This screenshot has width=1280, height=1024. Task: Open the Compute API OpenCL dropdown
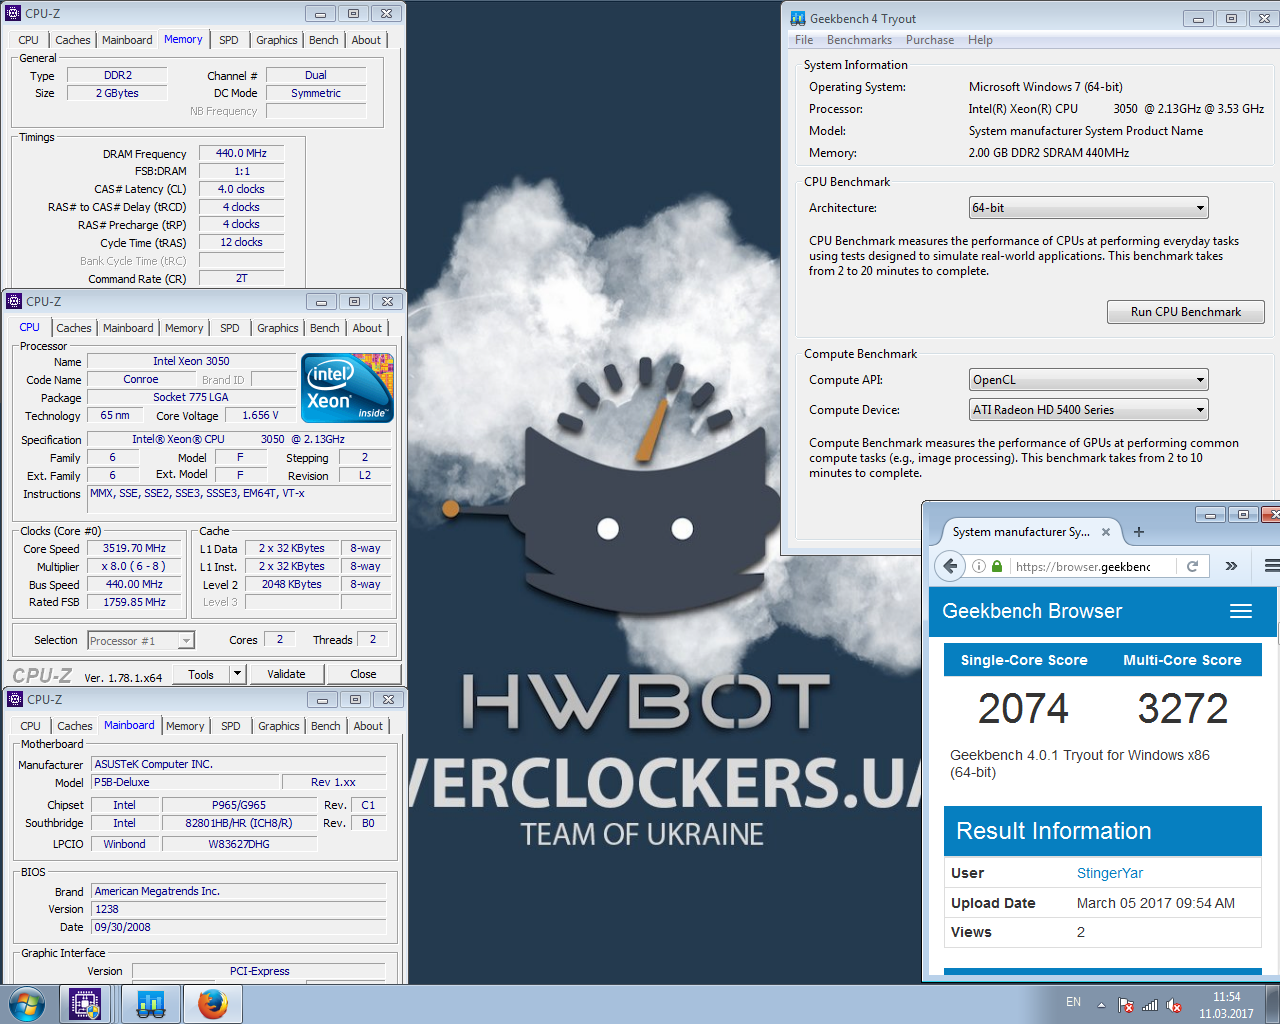coord(1088,380)
